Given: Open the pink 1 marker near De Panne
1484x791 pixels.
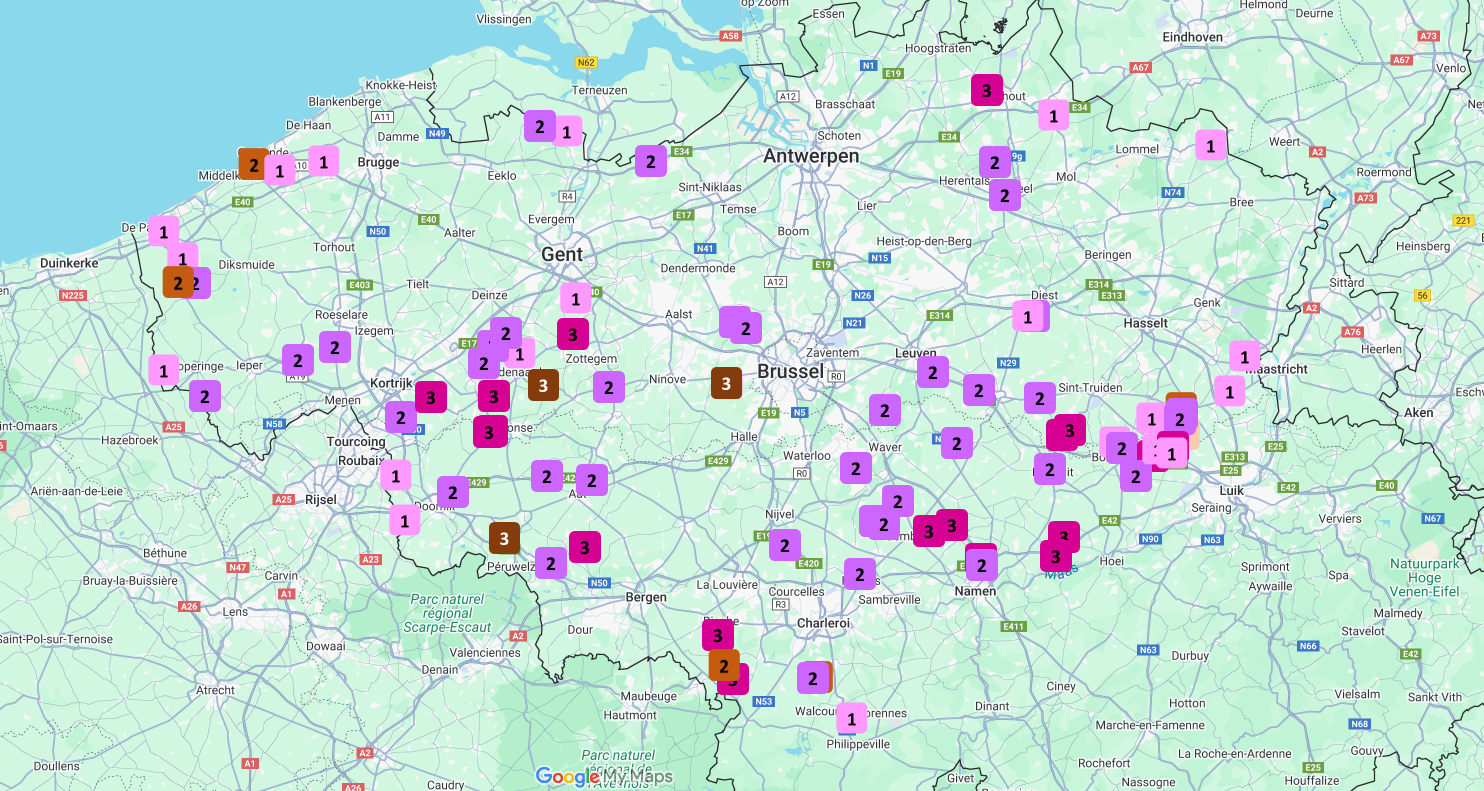Looking at the screenshot, I should coord(163,232).
